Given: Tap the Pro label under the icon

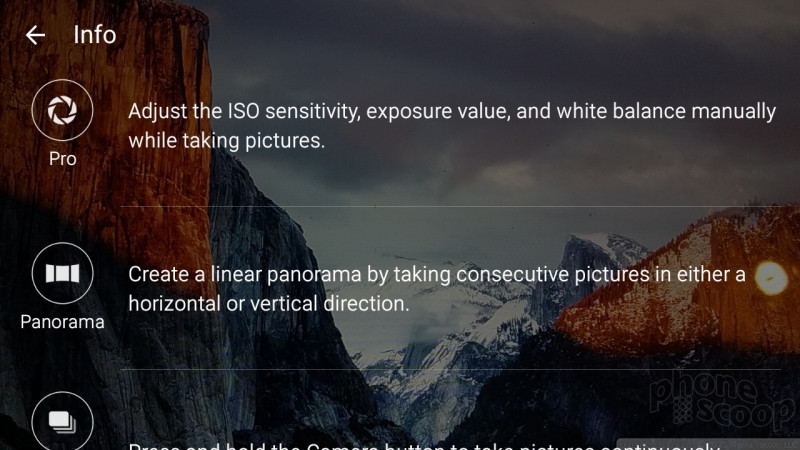Looking at the screenshot, I should pyautogui.click(x=63, y=159).
